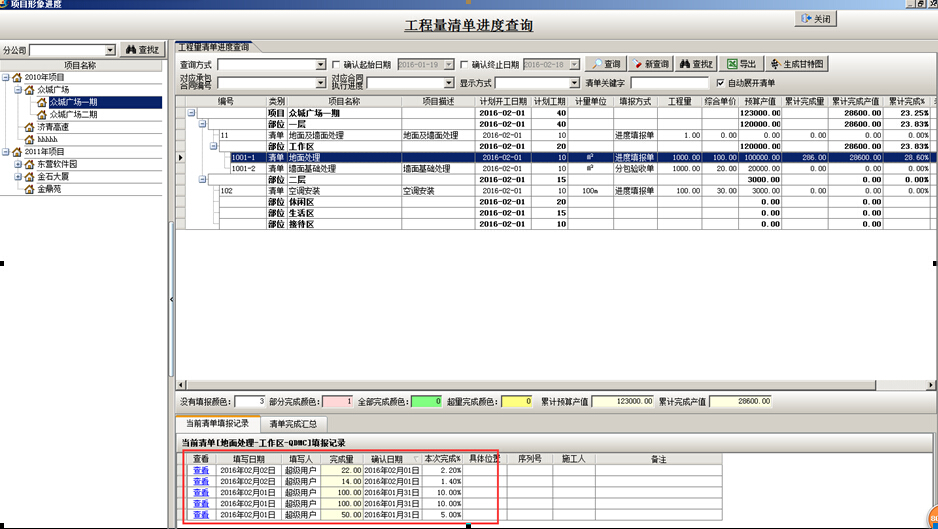Select the 当前清单填报记录 tab
Viewport: 938px width, 529px height.
(x=214, y=424)
